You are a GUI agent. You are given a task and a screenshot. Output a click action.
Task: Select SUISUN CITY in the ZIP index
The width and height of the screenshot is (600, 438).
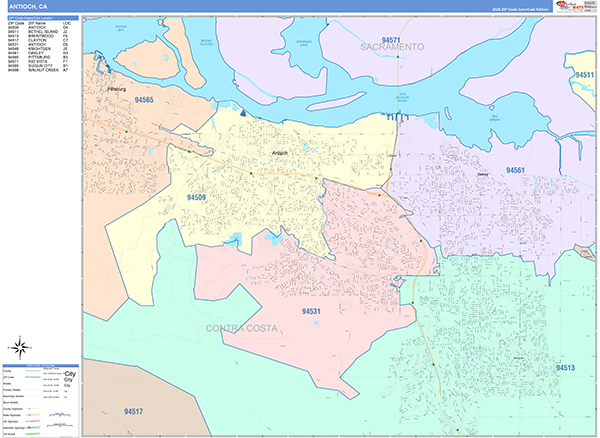(x=40, y=66)
